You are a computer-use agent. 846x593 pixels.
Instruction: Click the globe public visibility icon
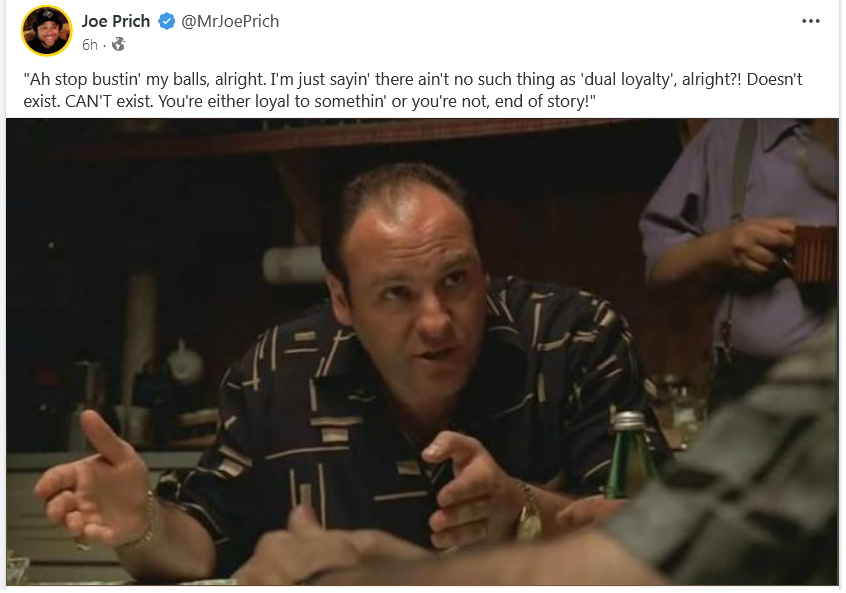tap(118, 44)
